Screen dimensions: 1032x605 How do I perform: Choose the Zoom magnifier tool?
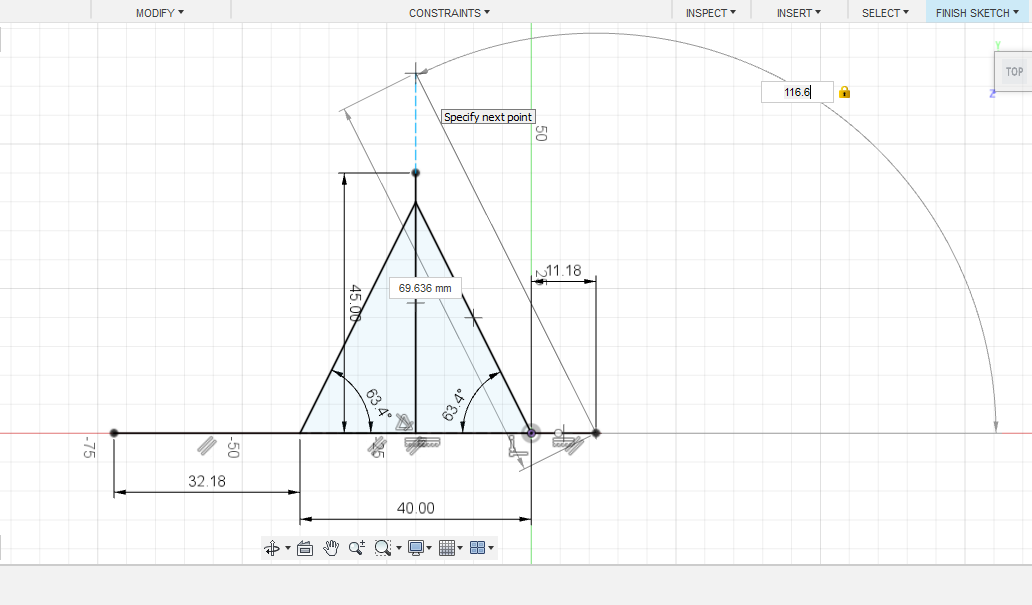click(x=357, y=548)
